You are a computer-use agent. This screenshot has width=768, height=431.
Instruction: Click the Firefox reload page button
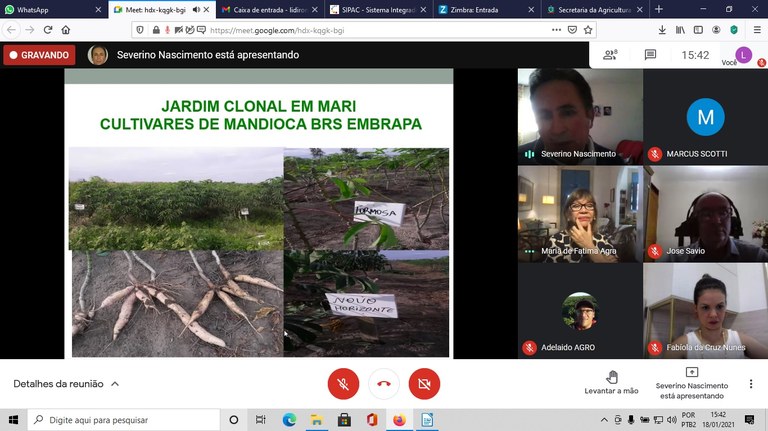(47, 30)
